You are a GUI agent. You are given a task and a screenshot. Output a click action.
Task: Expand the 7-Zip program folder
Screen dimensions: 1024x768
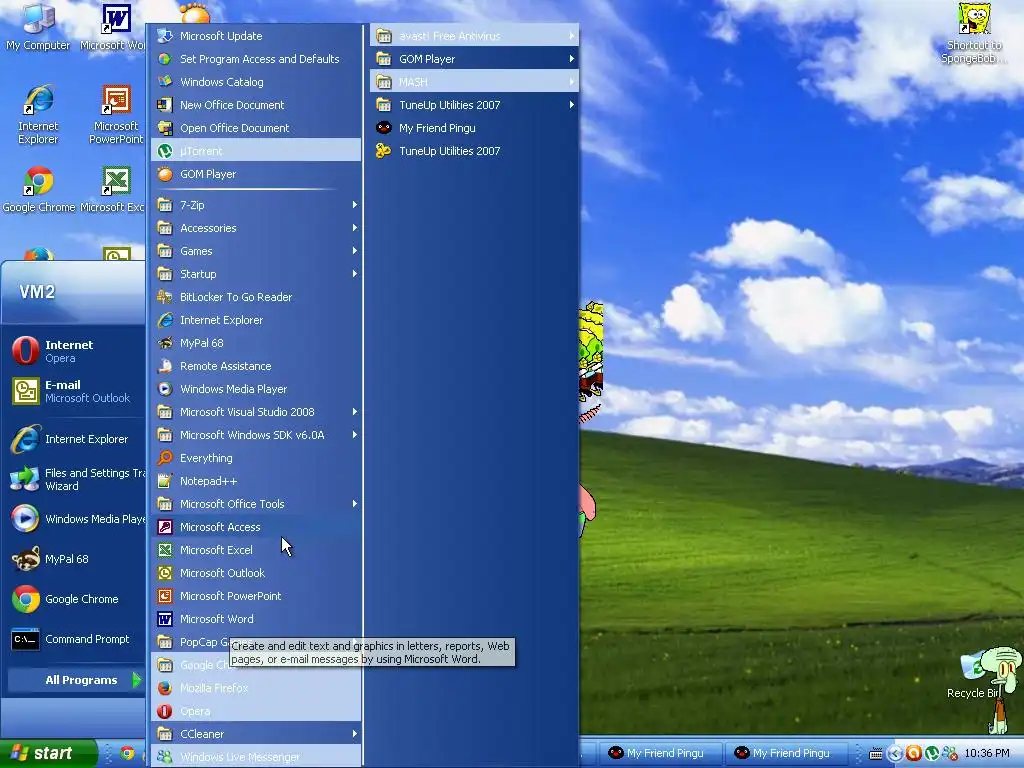coord(255,205)
